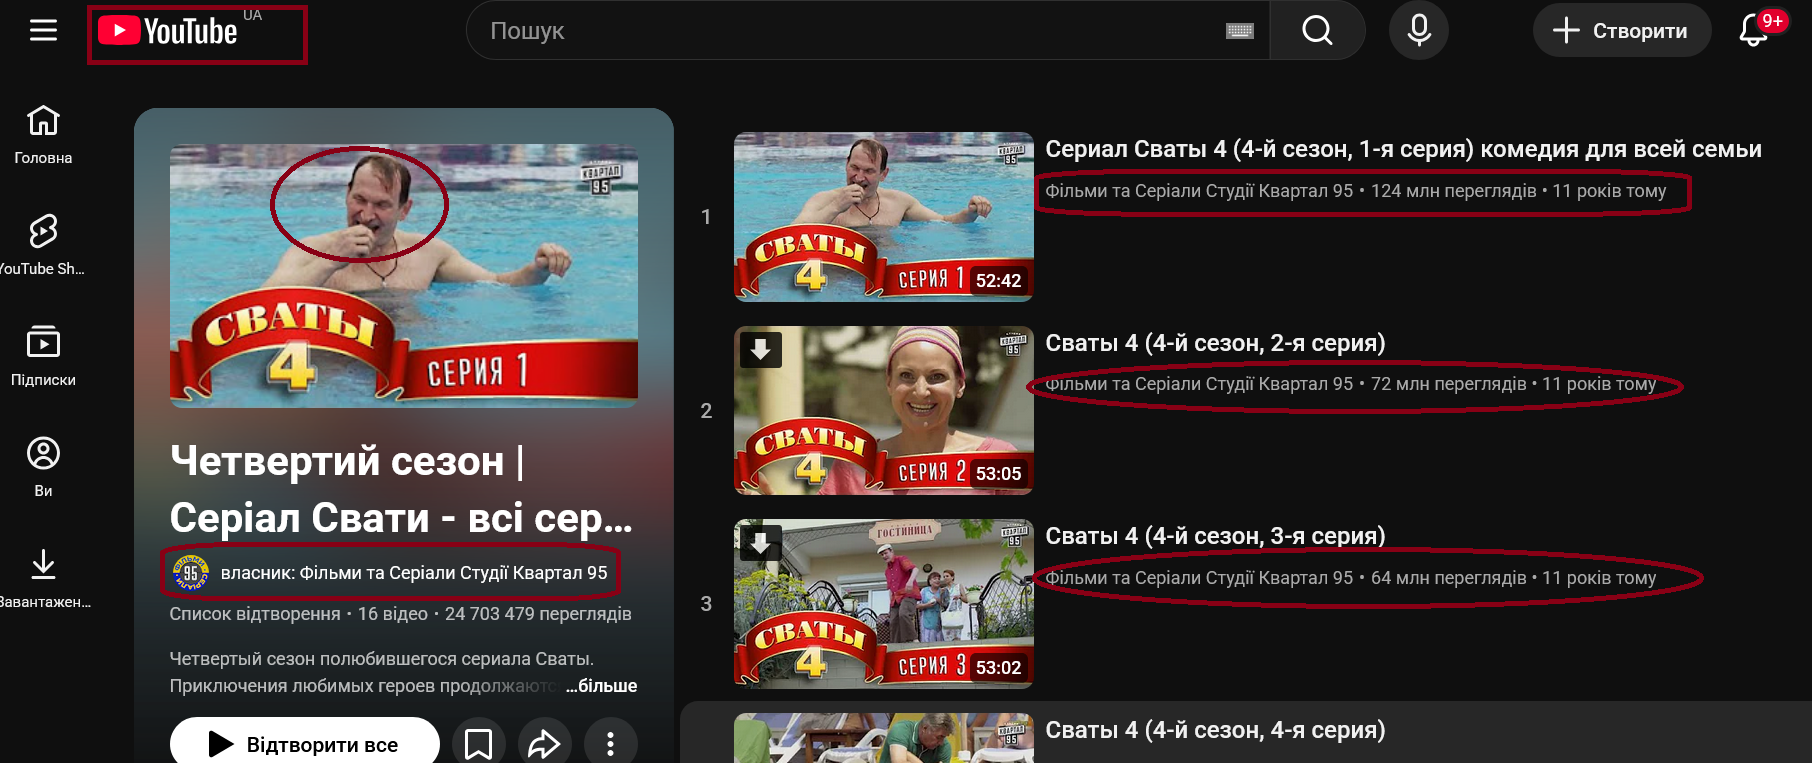Open playlist three-dot more options

pyautogui.click(x=610, y=744)
